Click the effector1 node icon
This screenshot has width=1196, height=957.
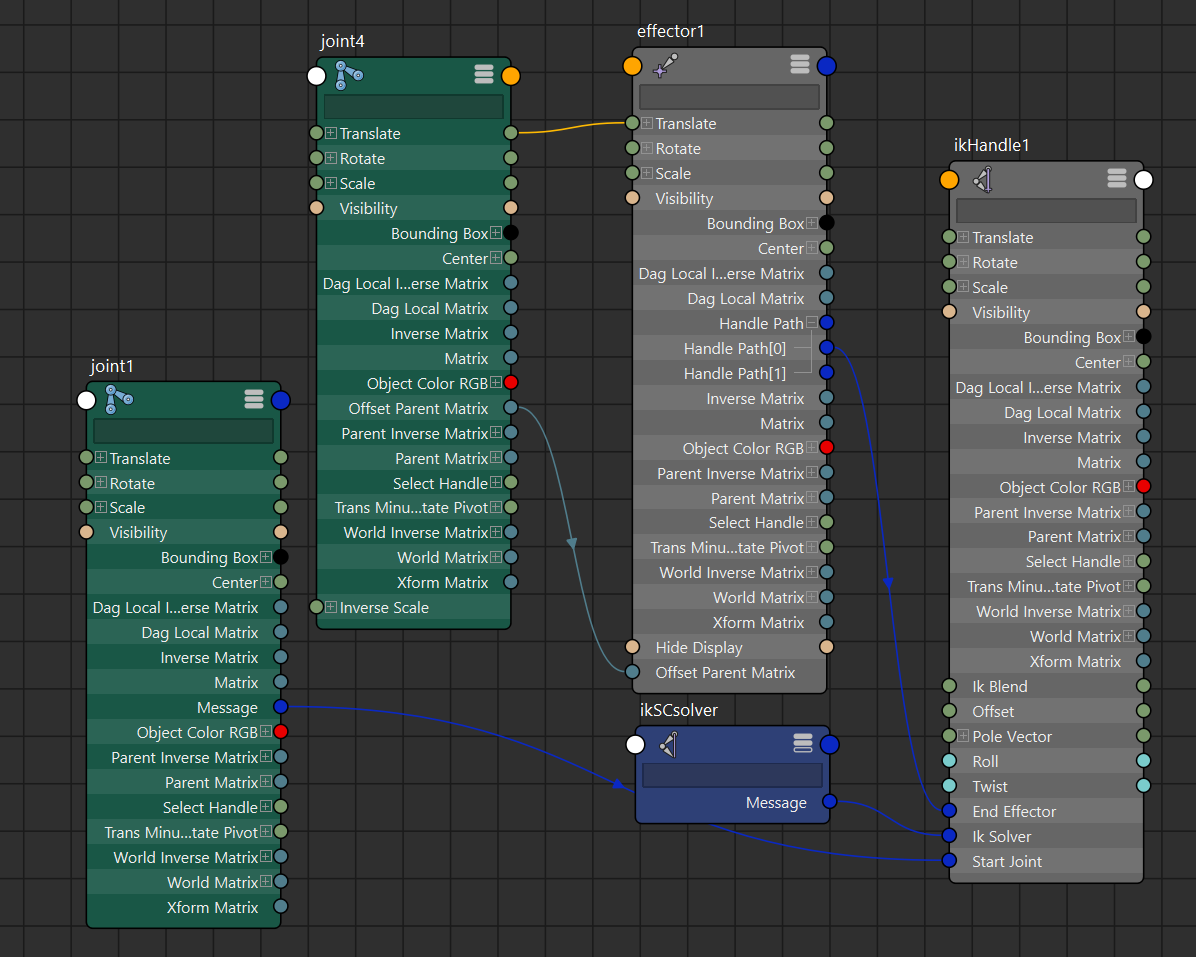pyautogui.click(x=665, y=66)
